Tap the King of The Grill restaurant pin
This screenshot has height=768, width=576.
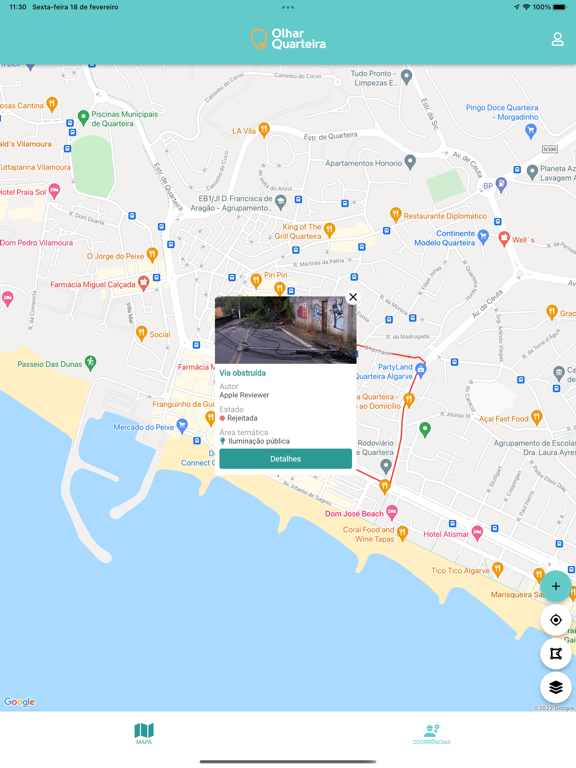pyautogui.click(x=330, y=230)
